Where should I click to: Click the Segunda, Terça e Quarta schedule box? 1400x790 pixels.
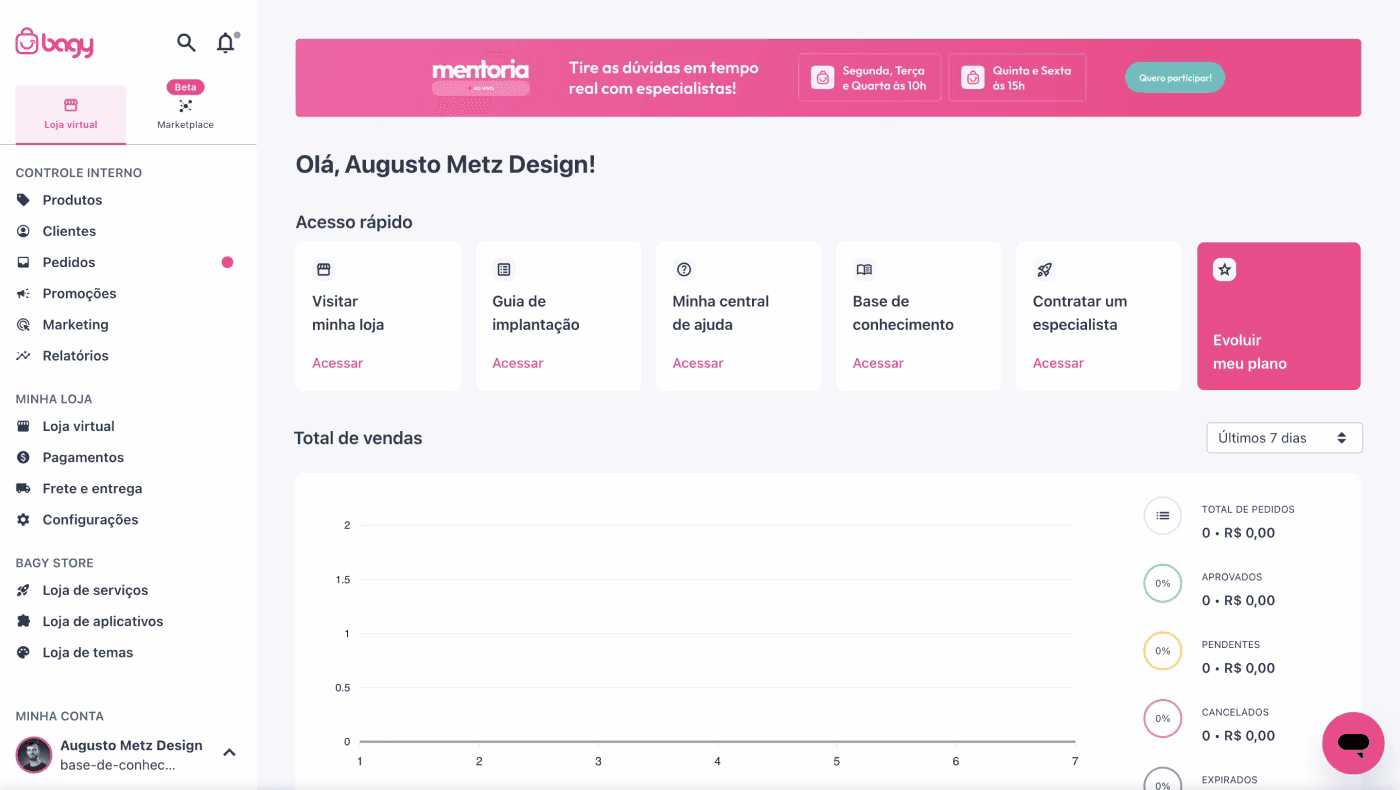[x=869, y=78]
